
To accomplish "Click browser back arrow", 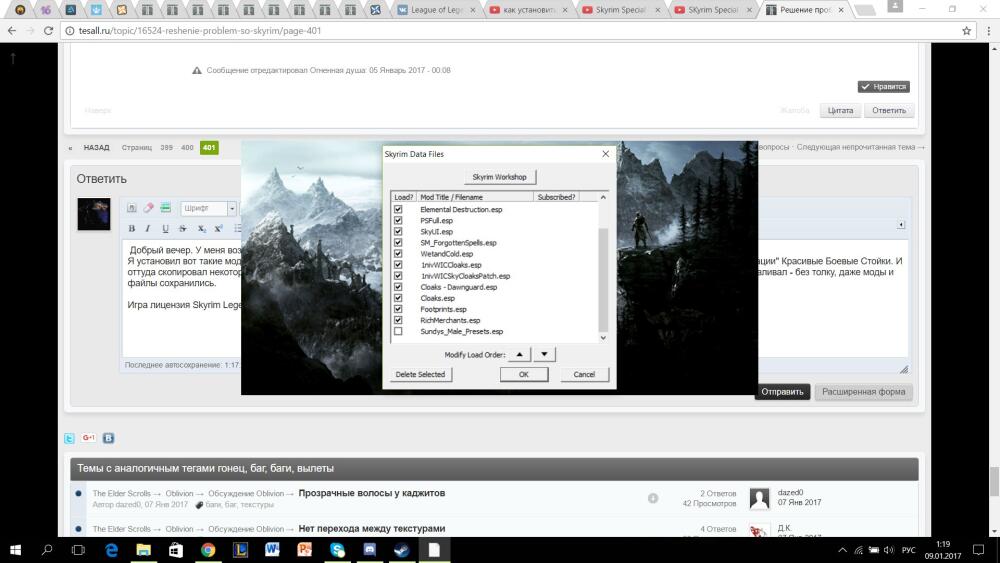I will 11,31.
